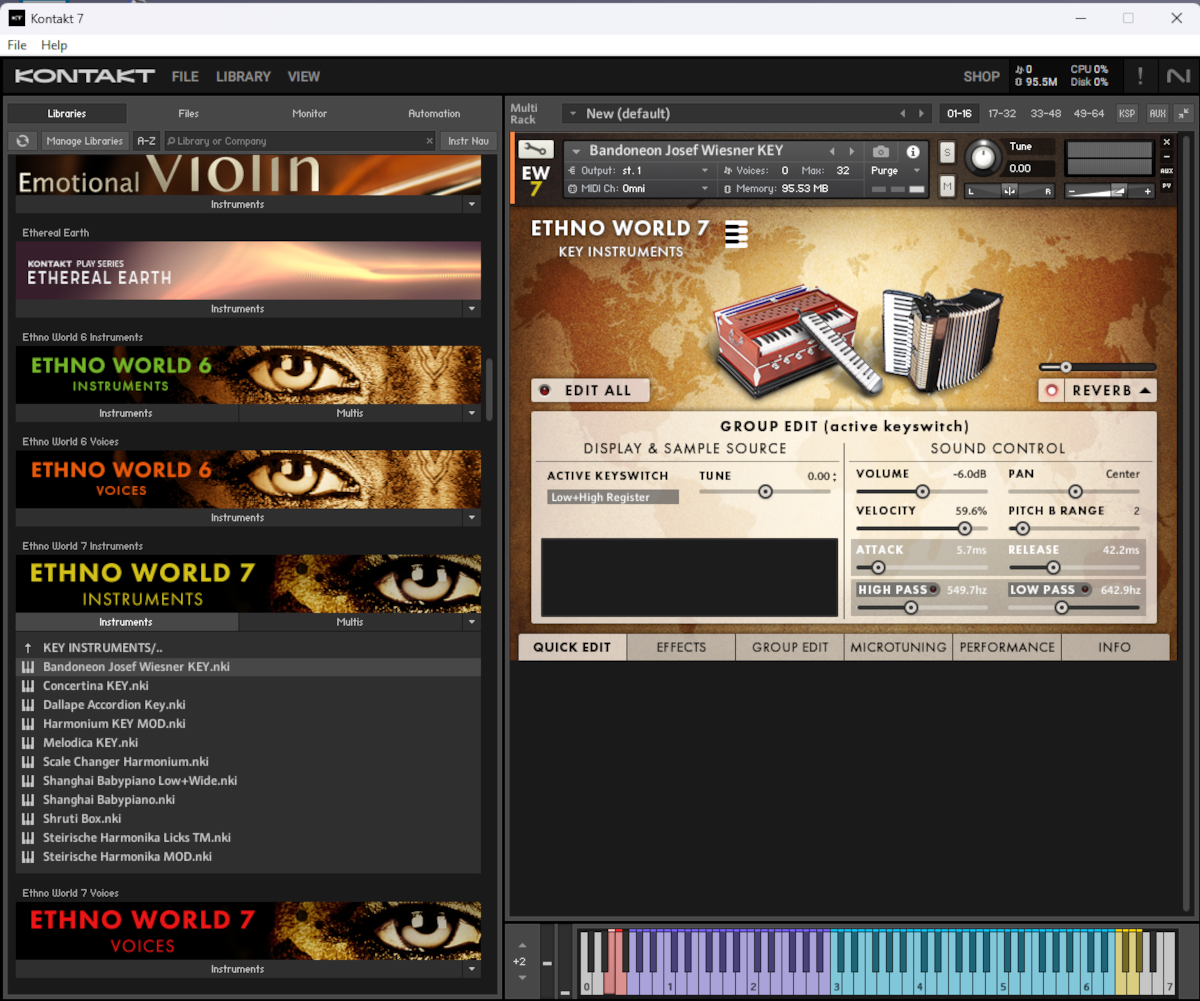Screen dimensions: 1200x1001
Task: Switch to the Files tab
Action: pyautogui.click(x=189, y=114)
